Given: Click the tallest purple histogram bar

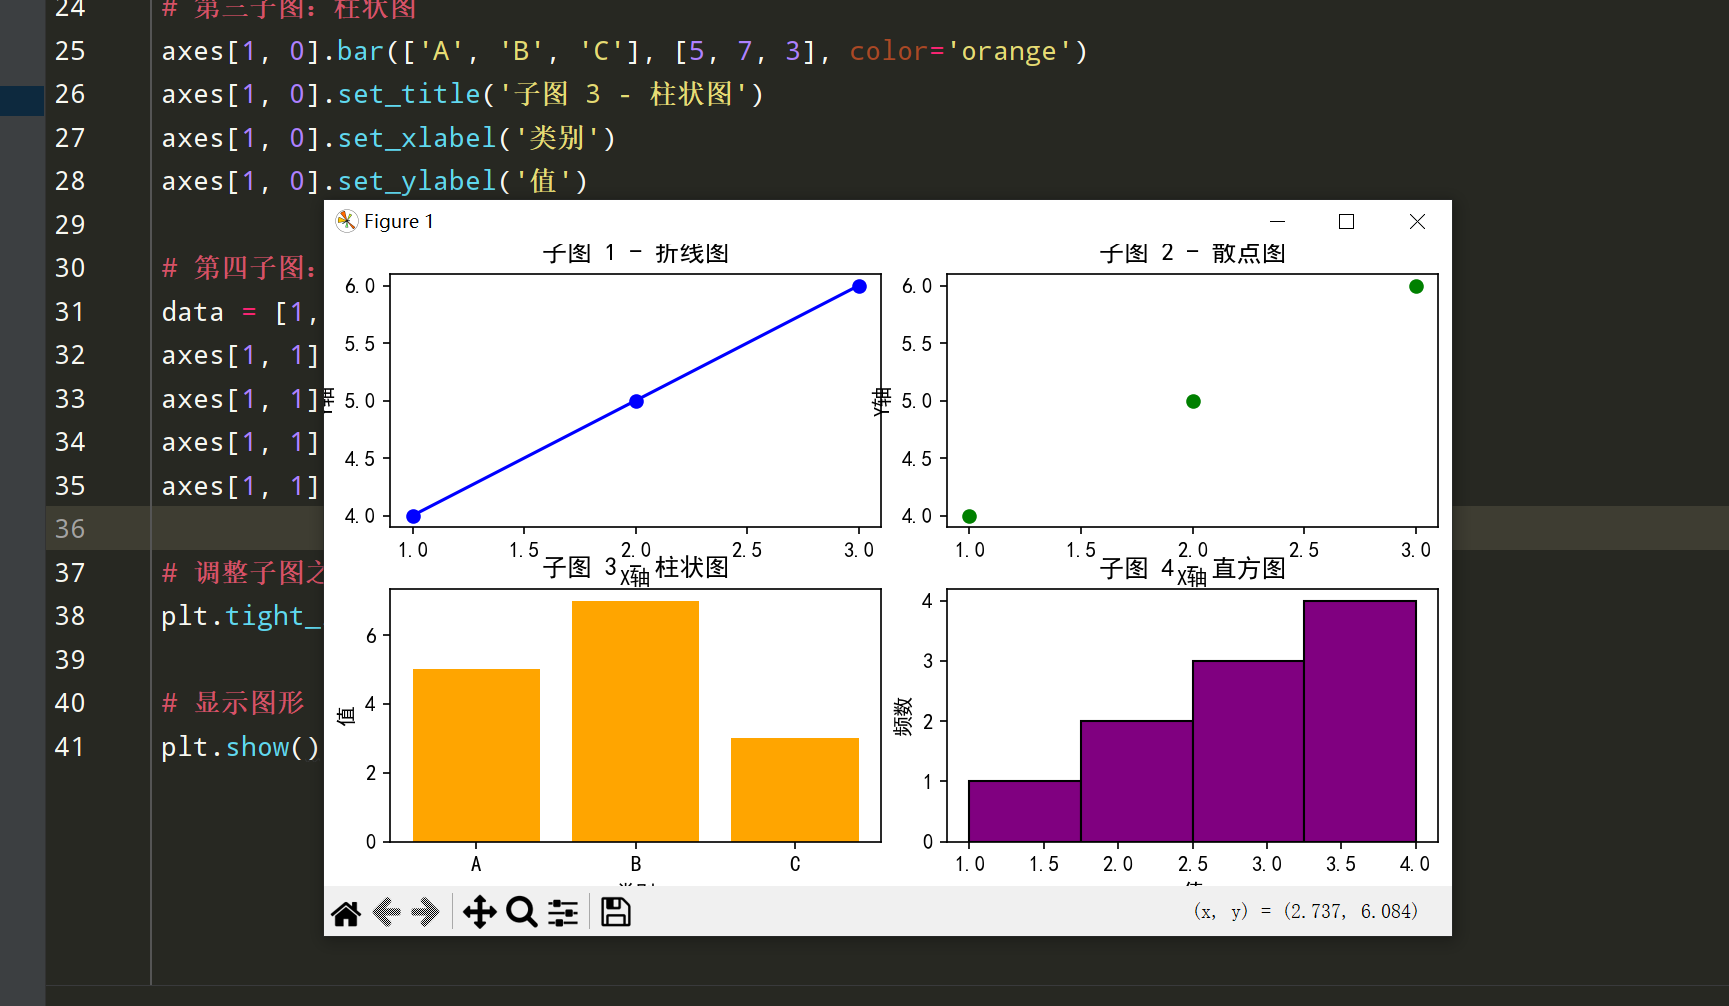Looking at the screenshot, I should point(1360,721).
